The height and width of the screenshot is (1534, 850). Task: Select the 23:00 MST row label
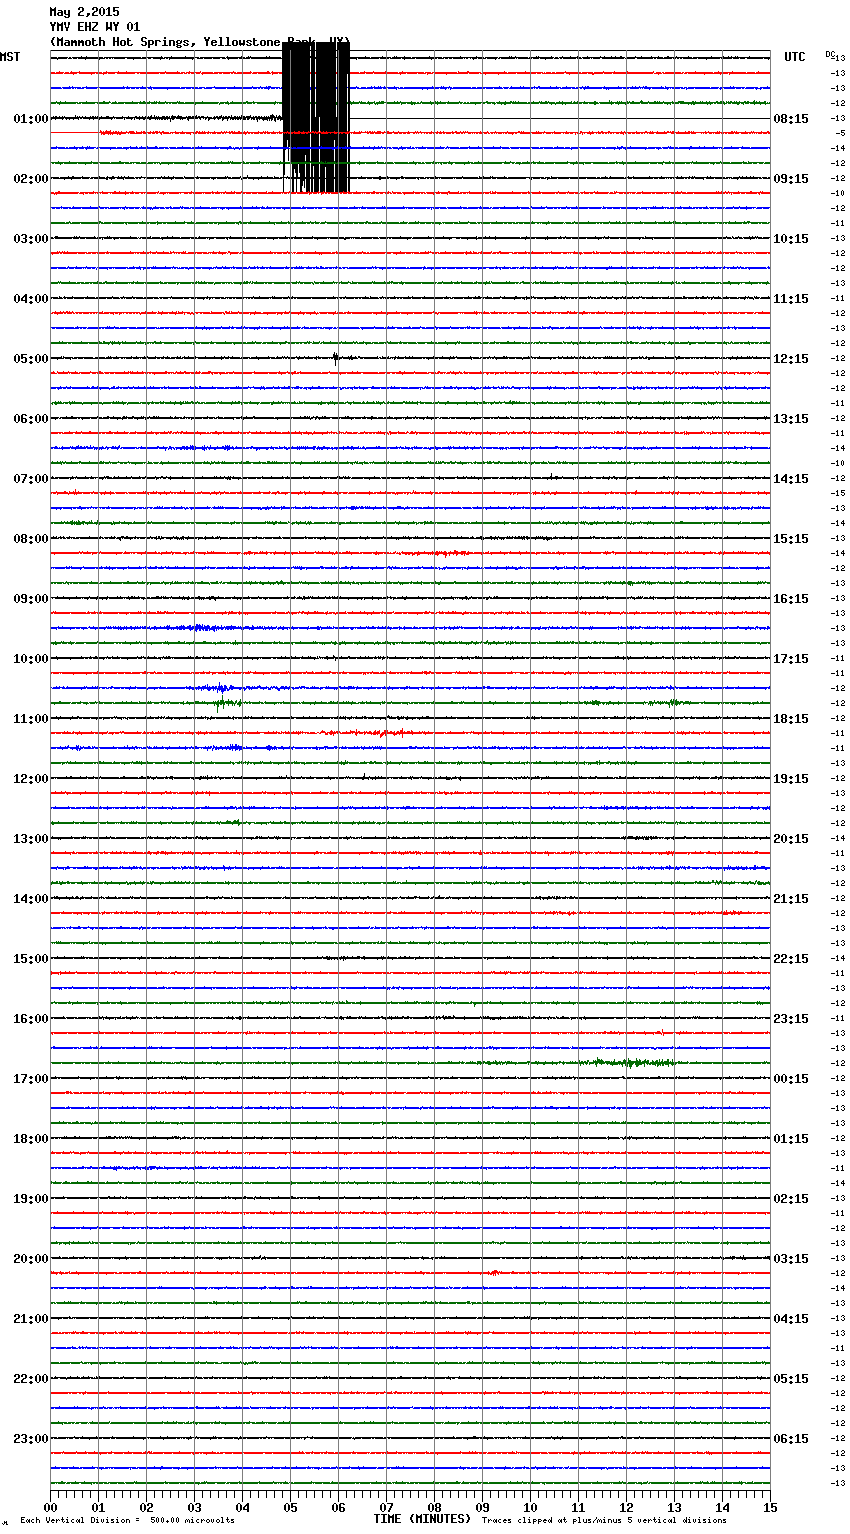pyautogui.click(x=31, y=1439)
